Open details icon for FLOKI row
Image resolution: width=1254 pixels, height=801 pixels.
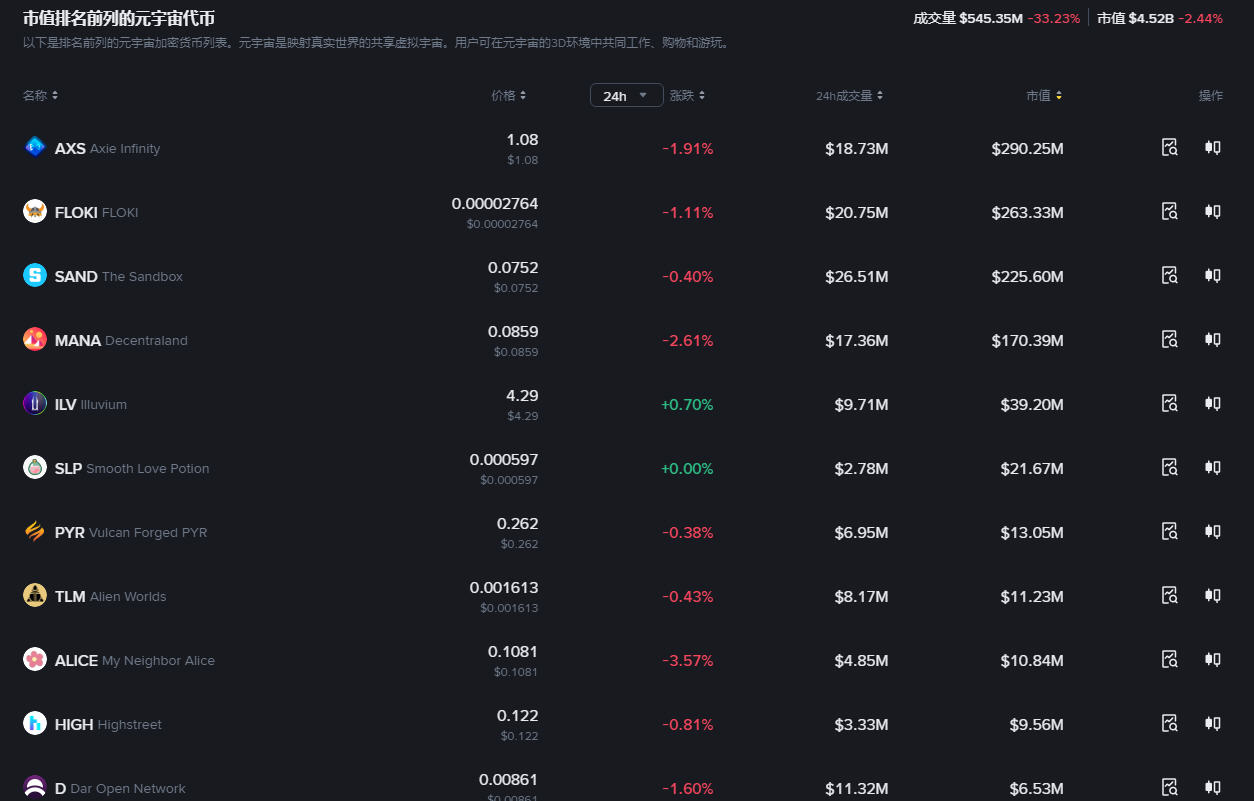tap(1170, 211)
